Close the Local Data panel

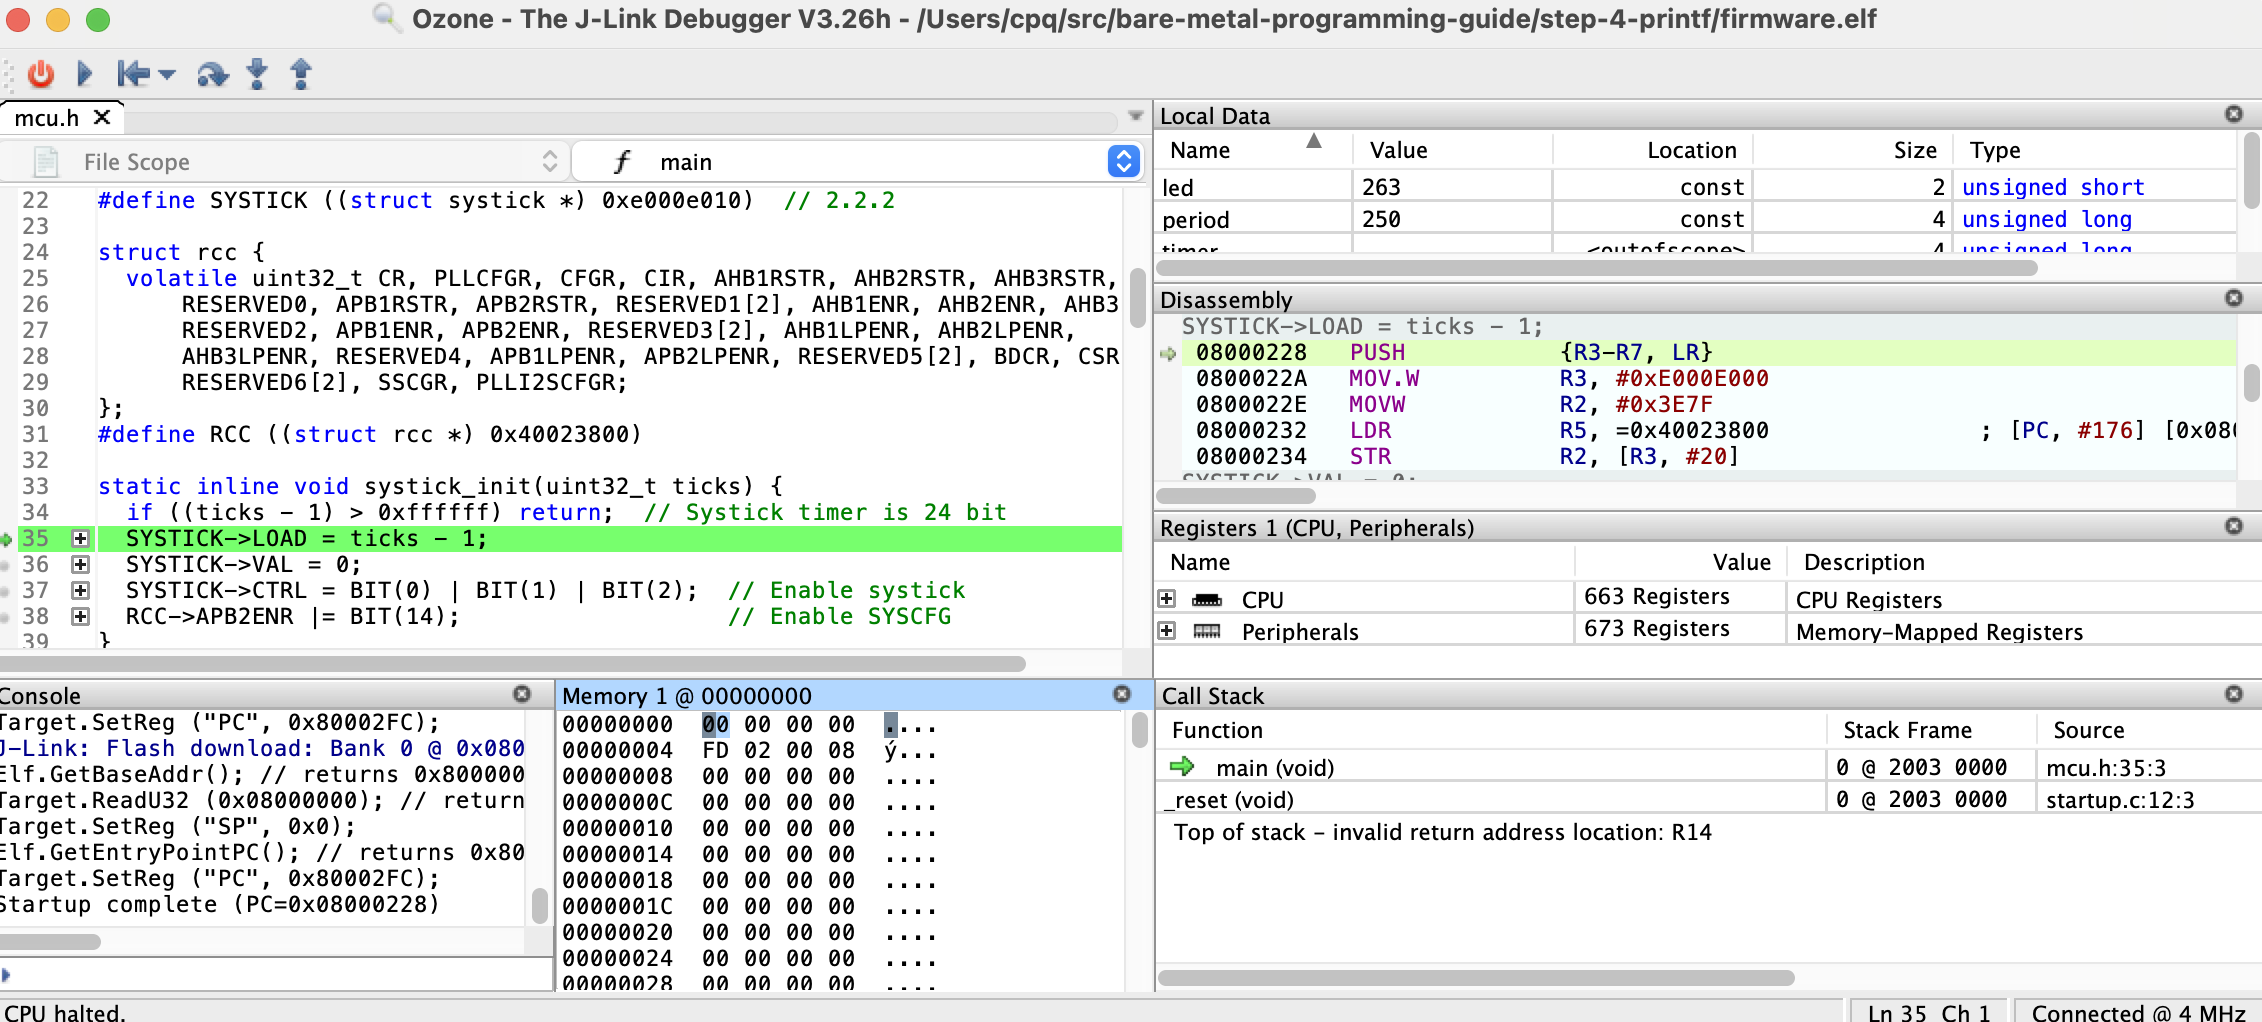click(x=2233, y=115)
